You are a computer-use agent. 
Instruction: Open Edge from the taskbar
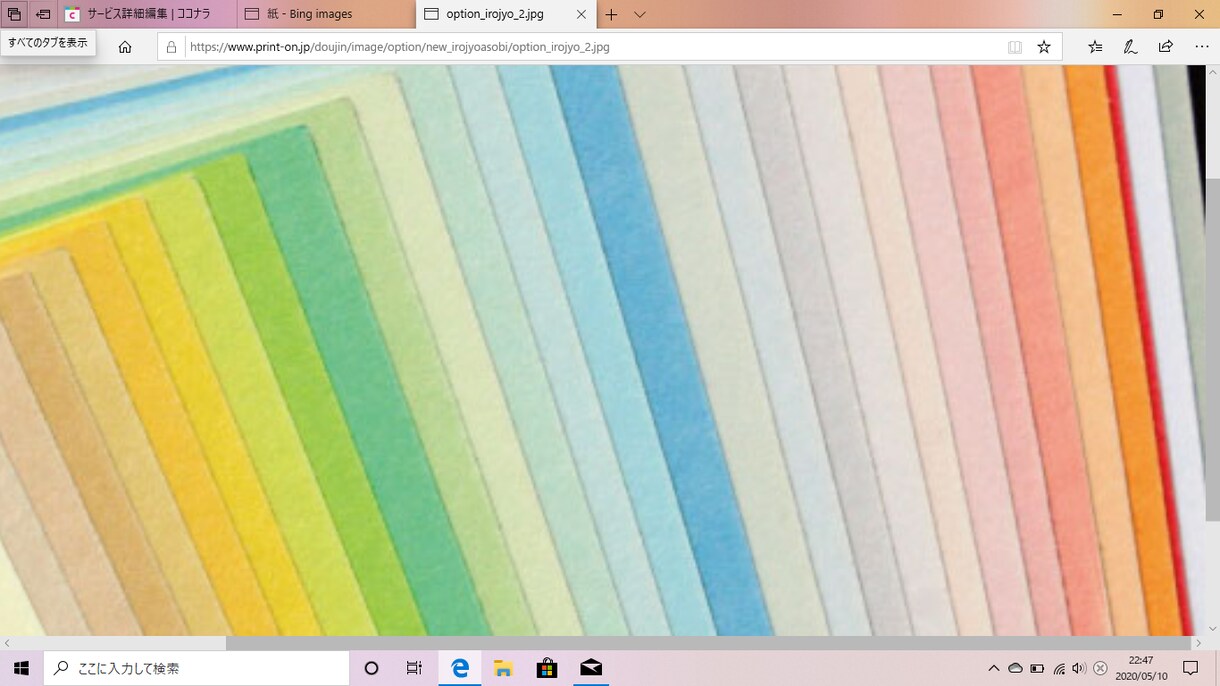tap(460, 668)
